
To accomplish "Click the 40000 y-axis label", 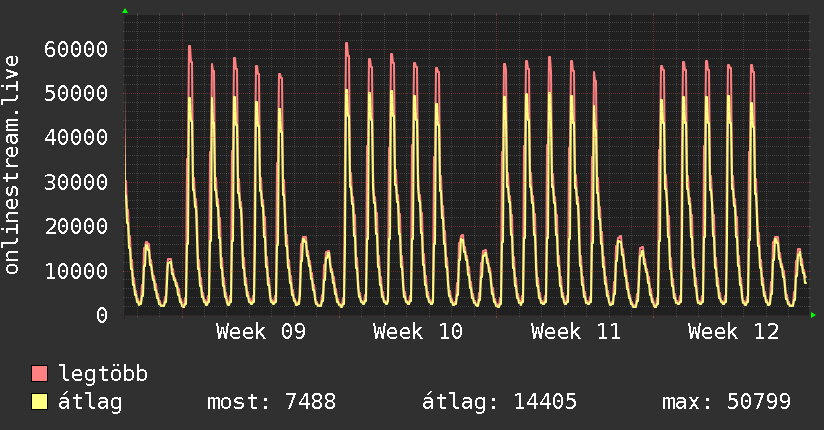I will coord(76,138).
